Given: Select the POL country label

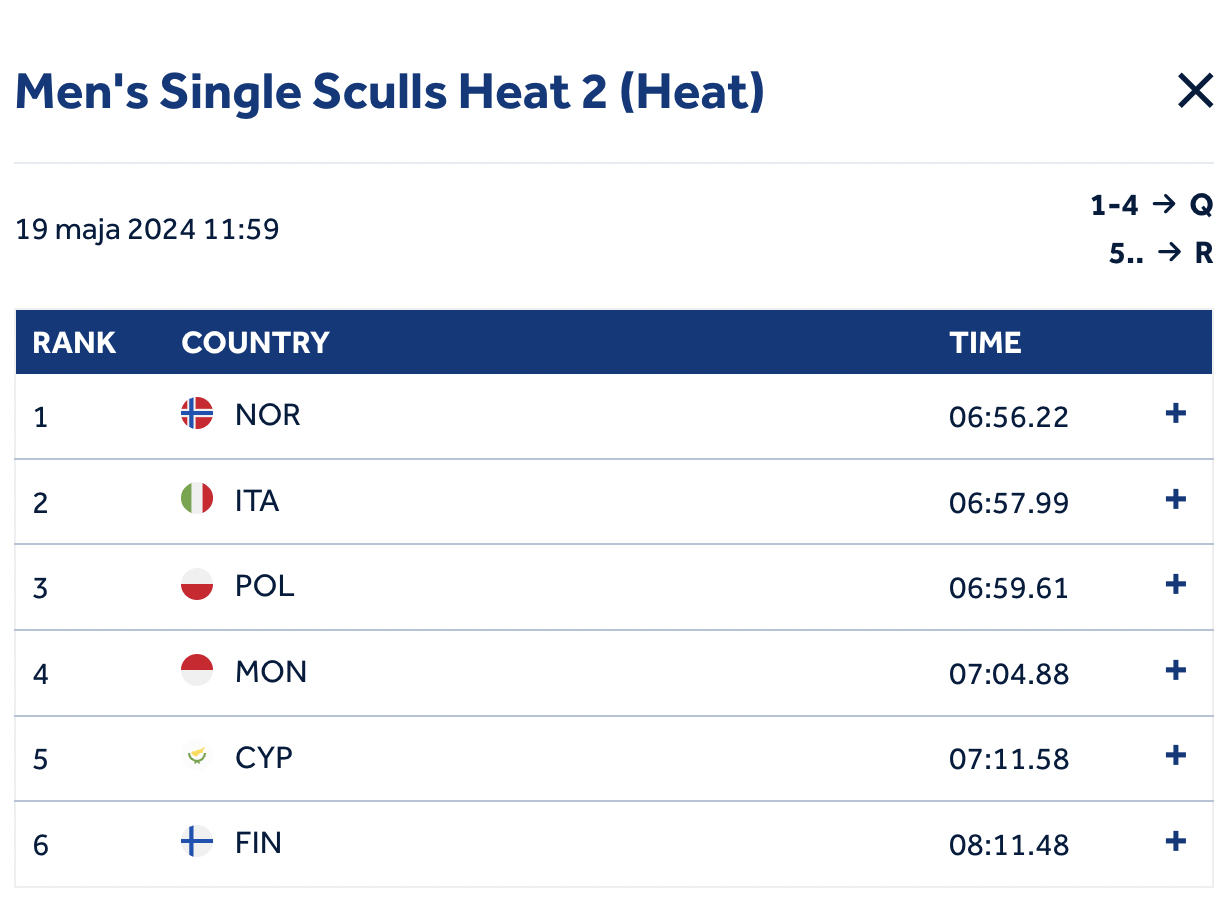Looking at the screenshot, I should (265, 585).
